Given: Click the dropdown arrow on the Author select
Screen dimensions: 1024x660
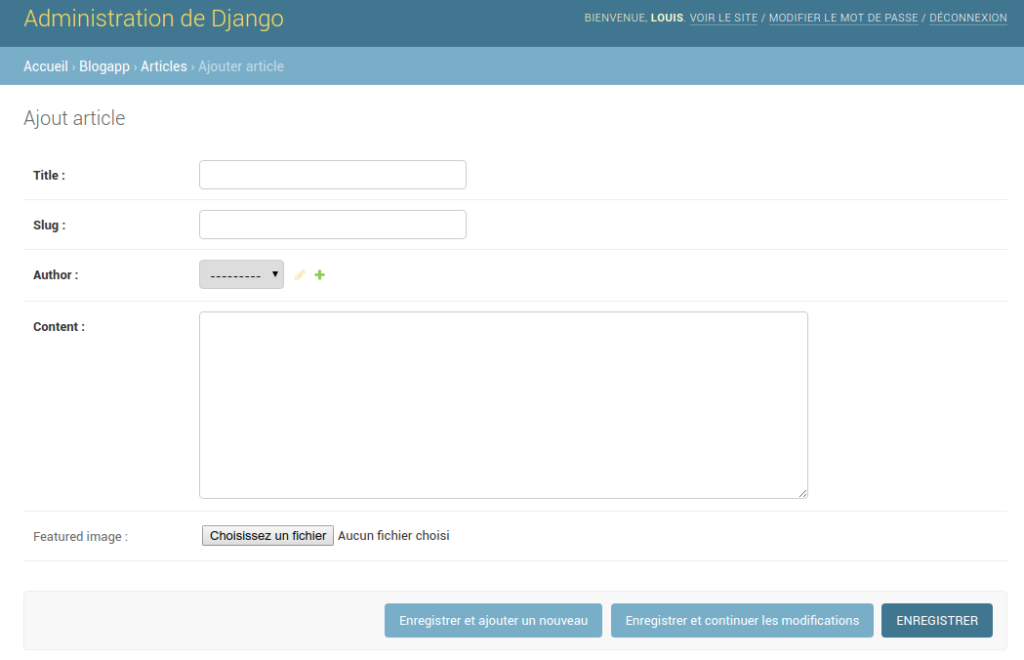Looking at the screenshot, I should coord(274,274).
